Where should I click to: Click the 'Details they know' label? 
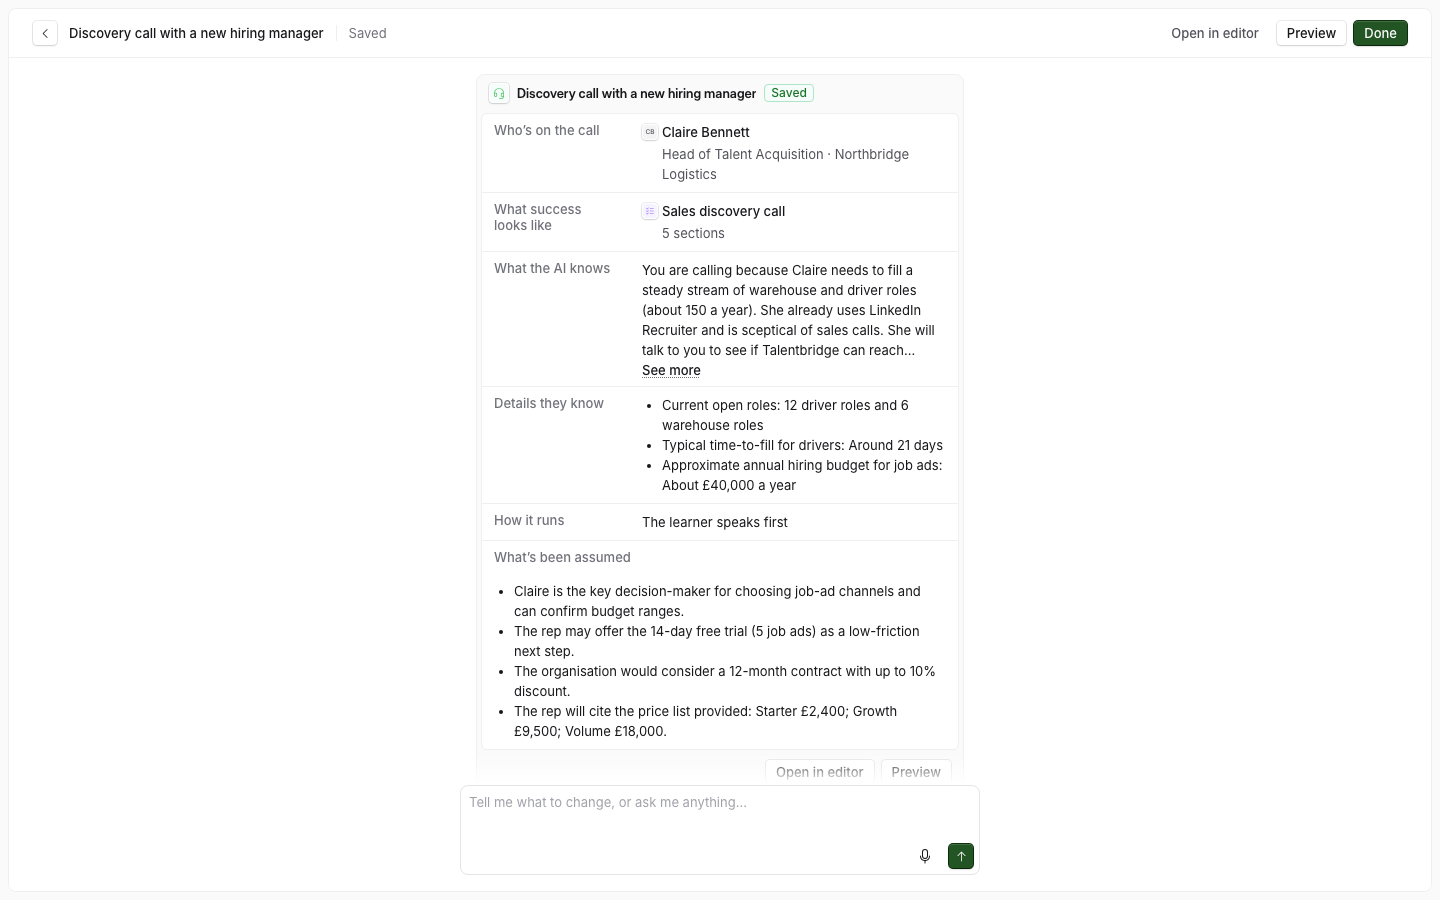(x=549, y=403)
